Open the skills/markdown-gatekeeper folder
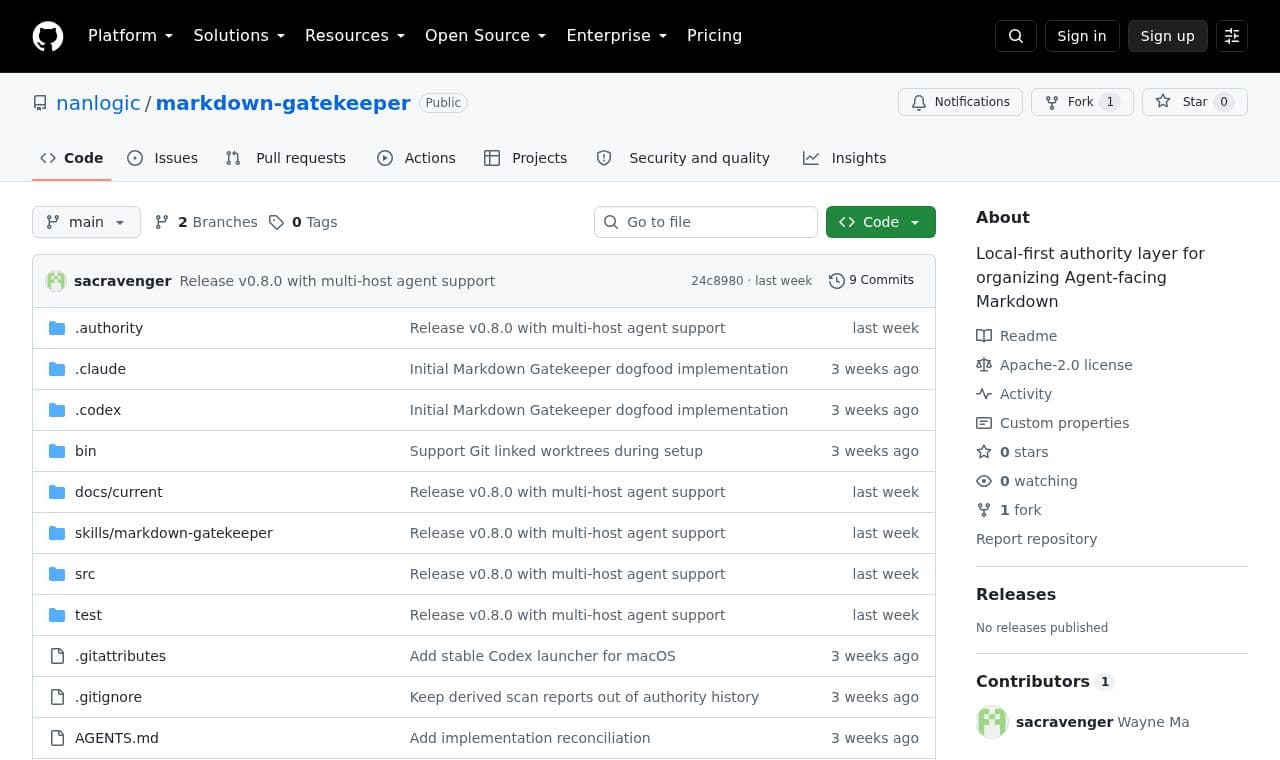Image resolution: width=1280 pixels, height=760 pixels. [174, 533]
